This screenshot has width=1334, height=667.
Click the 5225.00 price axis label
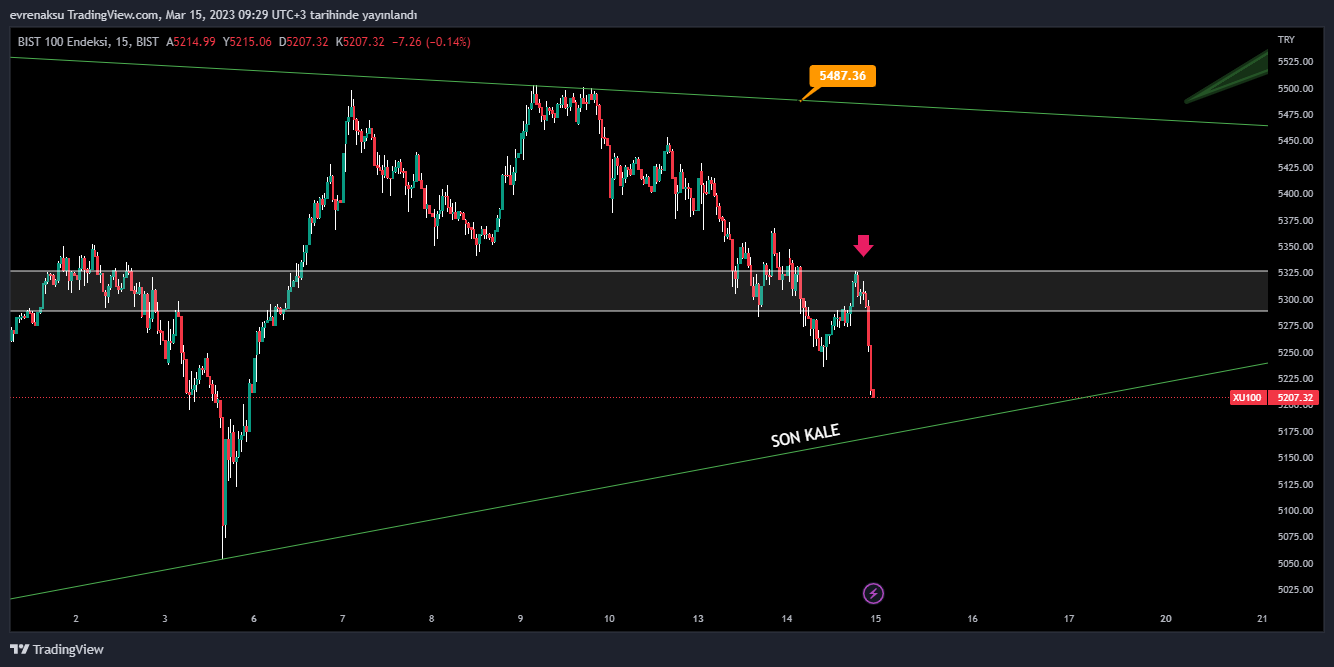click(x=1294, y=379)
